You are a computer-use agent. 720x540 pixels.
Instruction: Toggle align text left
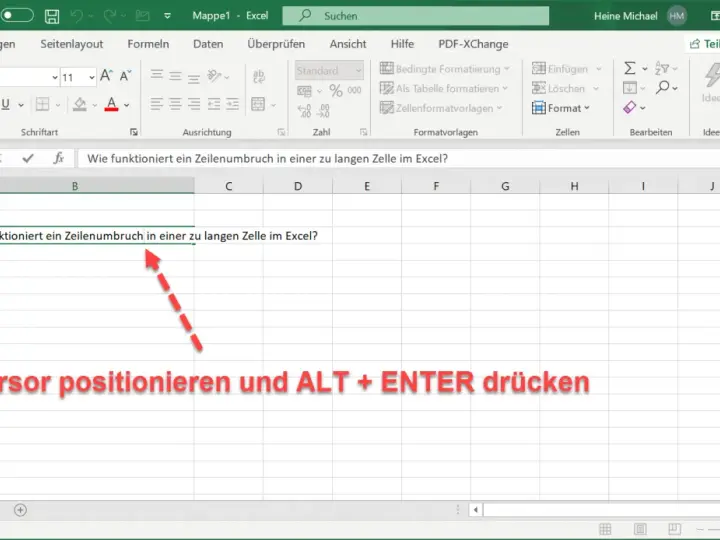pyautogui.click(x=157, y=104)
